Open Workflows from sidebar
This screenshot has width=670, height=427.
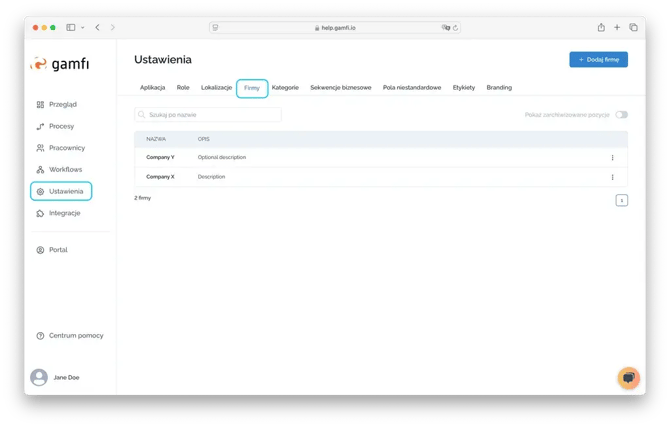(65, 169)
